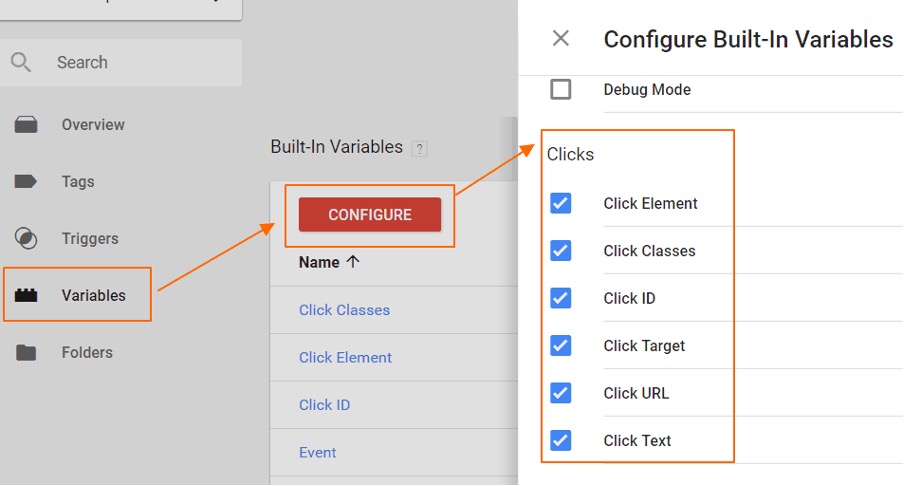The width and height of the screenshot is (904, 486).
Task: Disable the Click URL checkbox
Action: pos(560,393)
